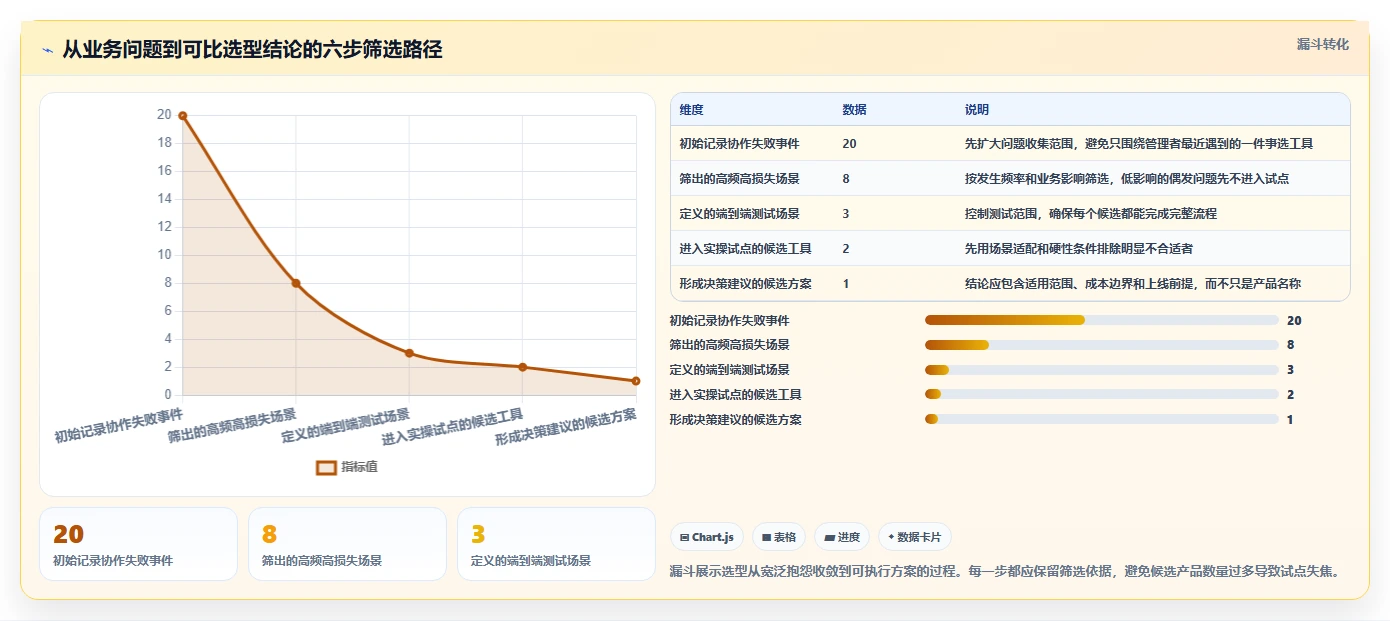1390x621 pixels.
Task: Click the progress bar for 形成决策建议的候选方案
Action: pos(1102,420)
